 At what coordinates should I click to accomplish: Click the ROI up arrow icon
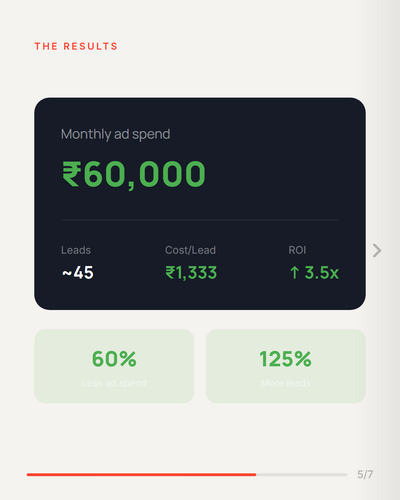click(294, 273)
